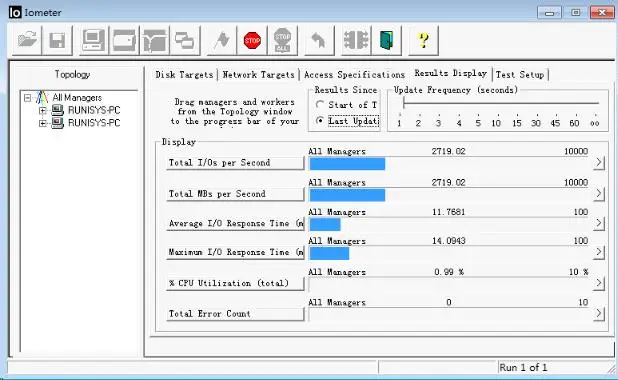
Task: Minimize the Iometer window
Action: coord(549,13)
